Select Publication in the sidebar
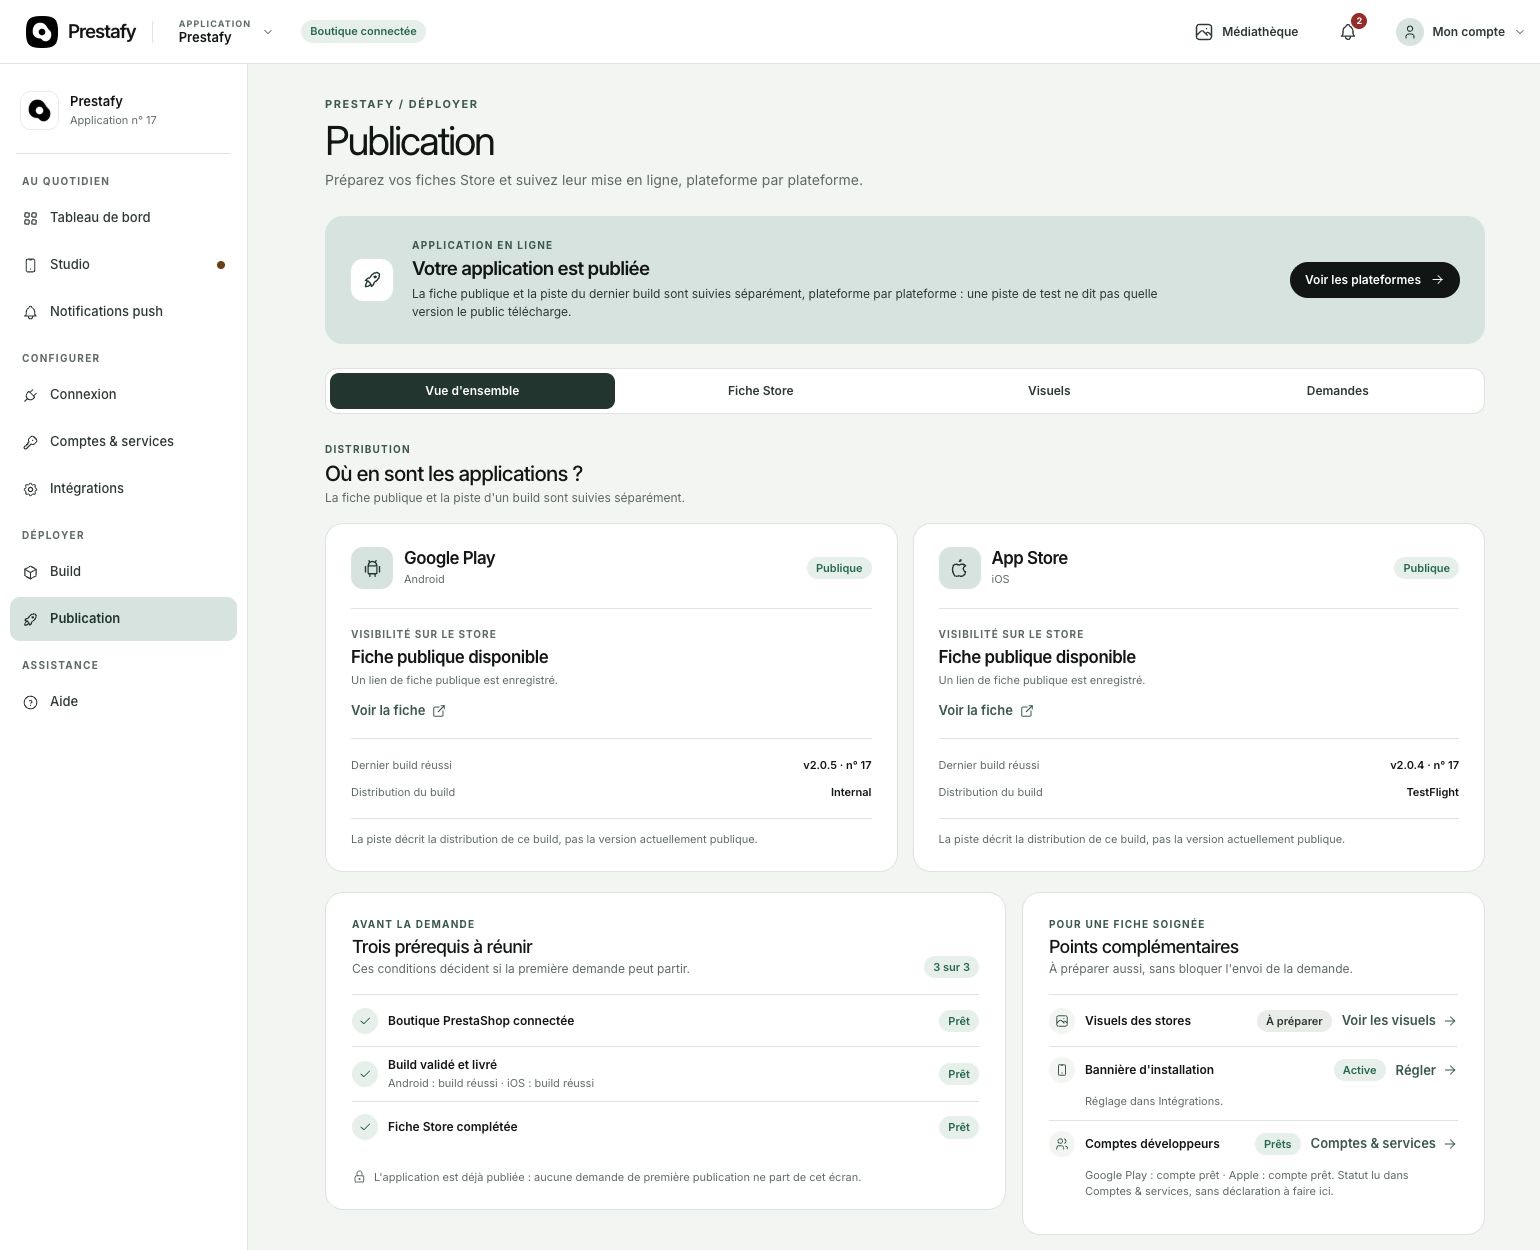 [124, 619]
